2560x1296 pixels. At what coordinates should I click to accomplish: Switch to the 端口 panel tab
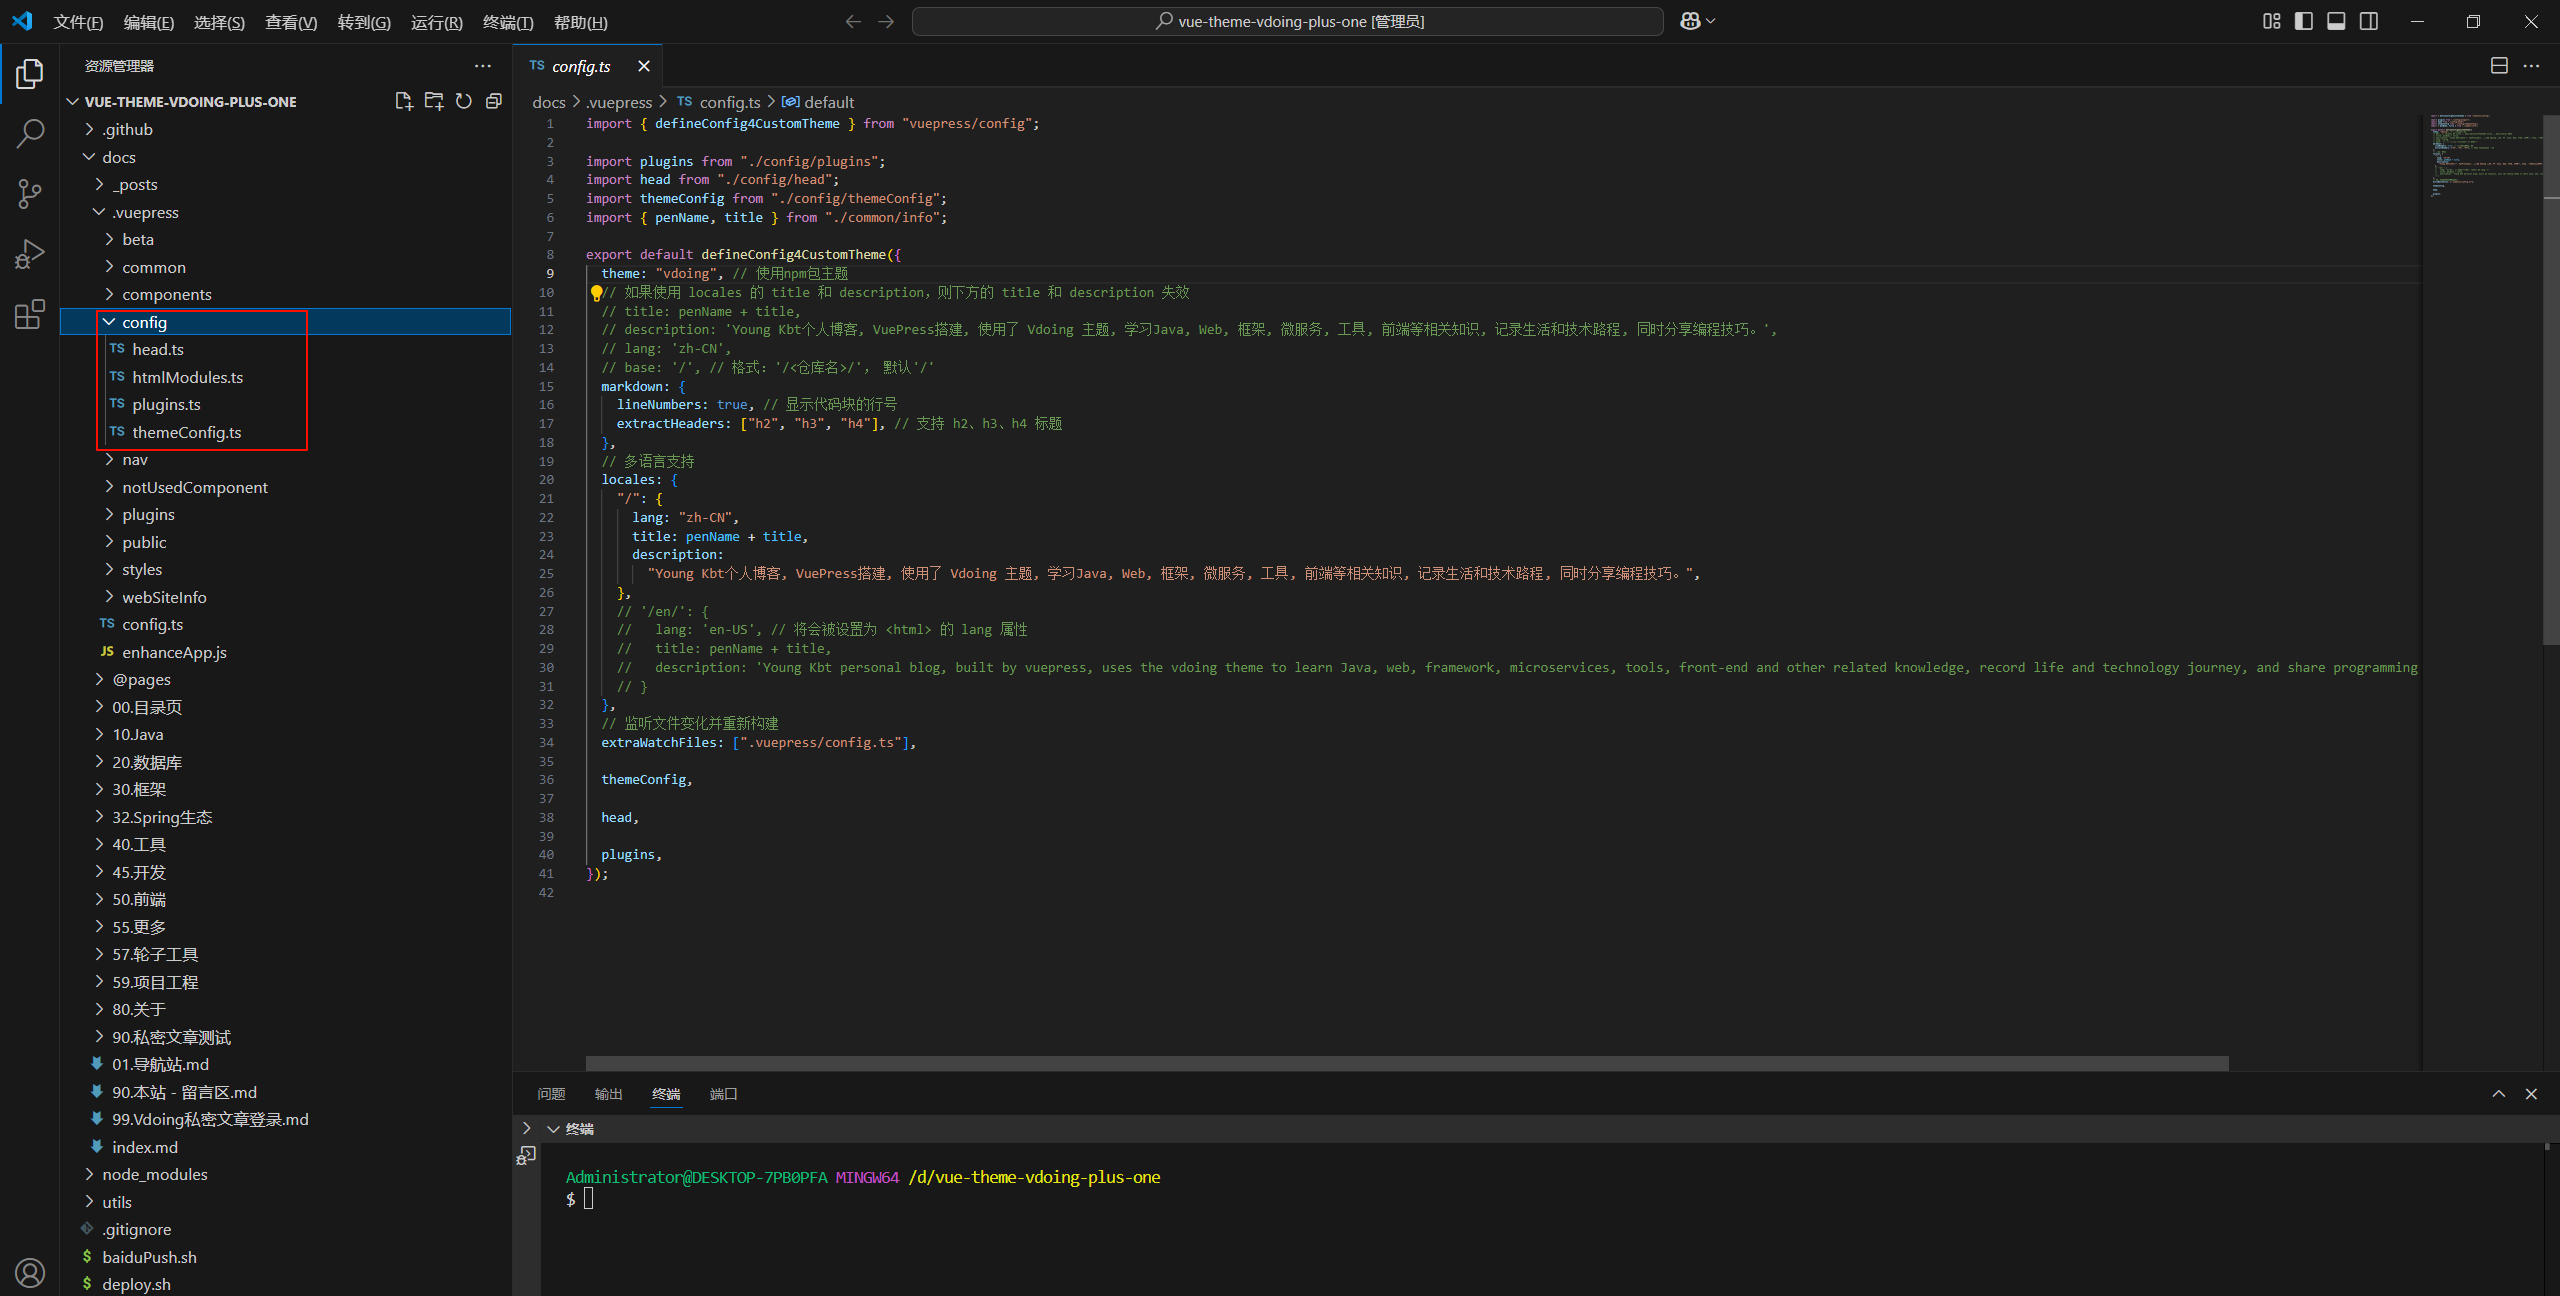(723, 1094)
